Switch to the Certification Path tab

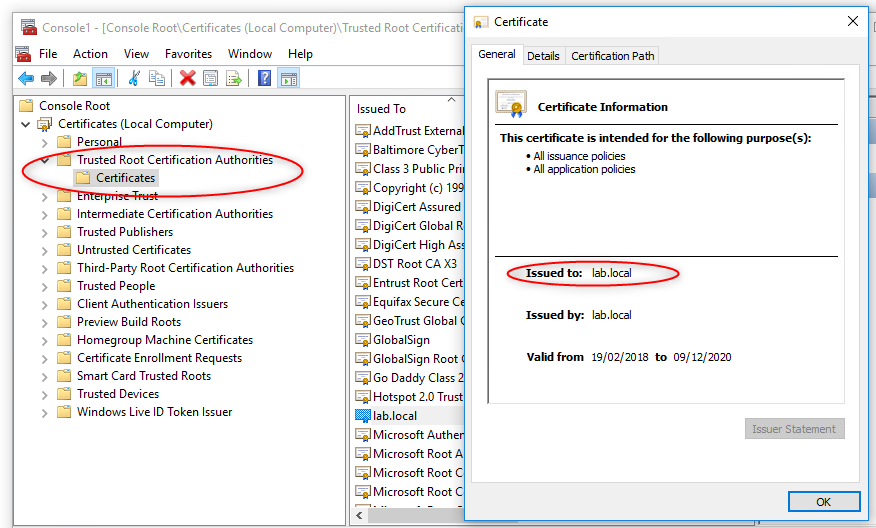point(612,56)
